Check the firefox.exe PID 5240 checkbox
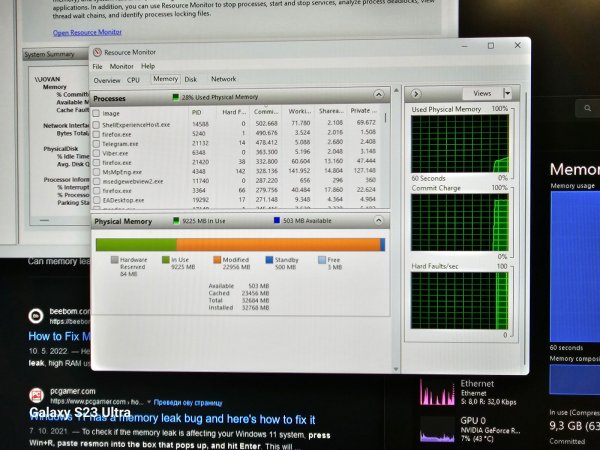 tap(96, 134)
